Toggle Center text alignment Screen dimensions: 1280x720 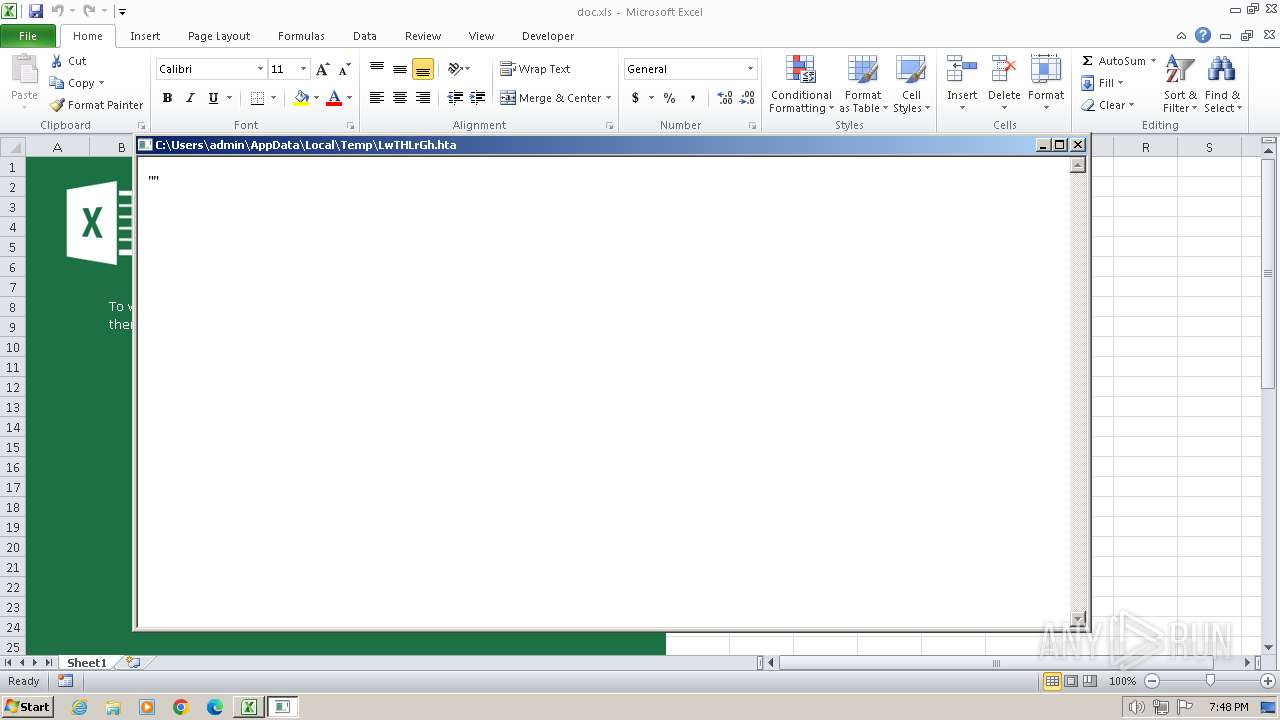400,98
